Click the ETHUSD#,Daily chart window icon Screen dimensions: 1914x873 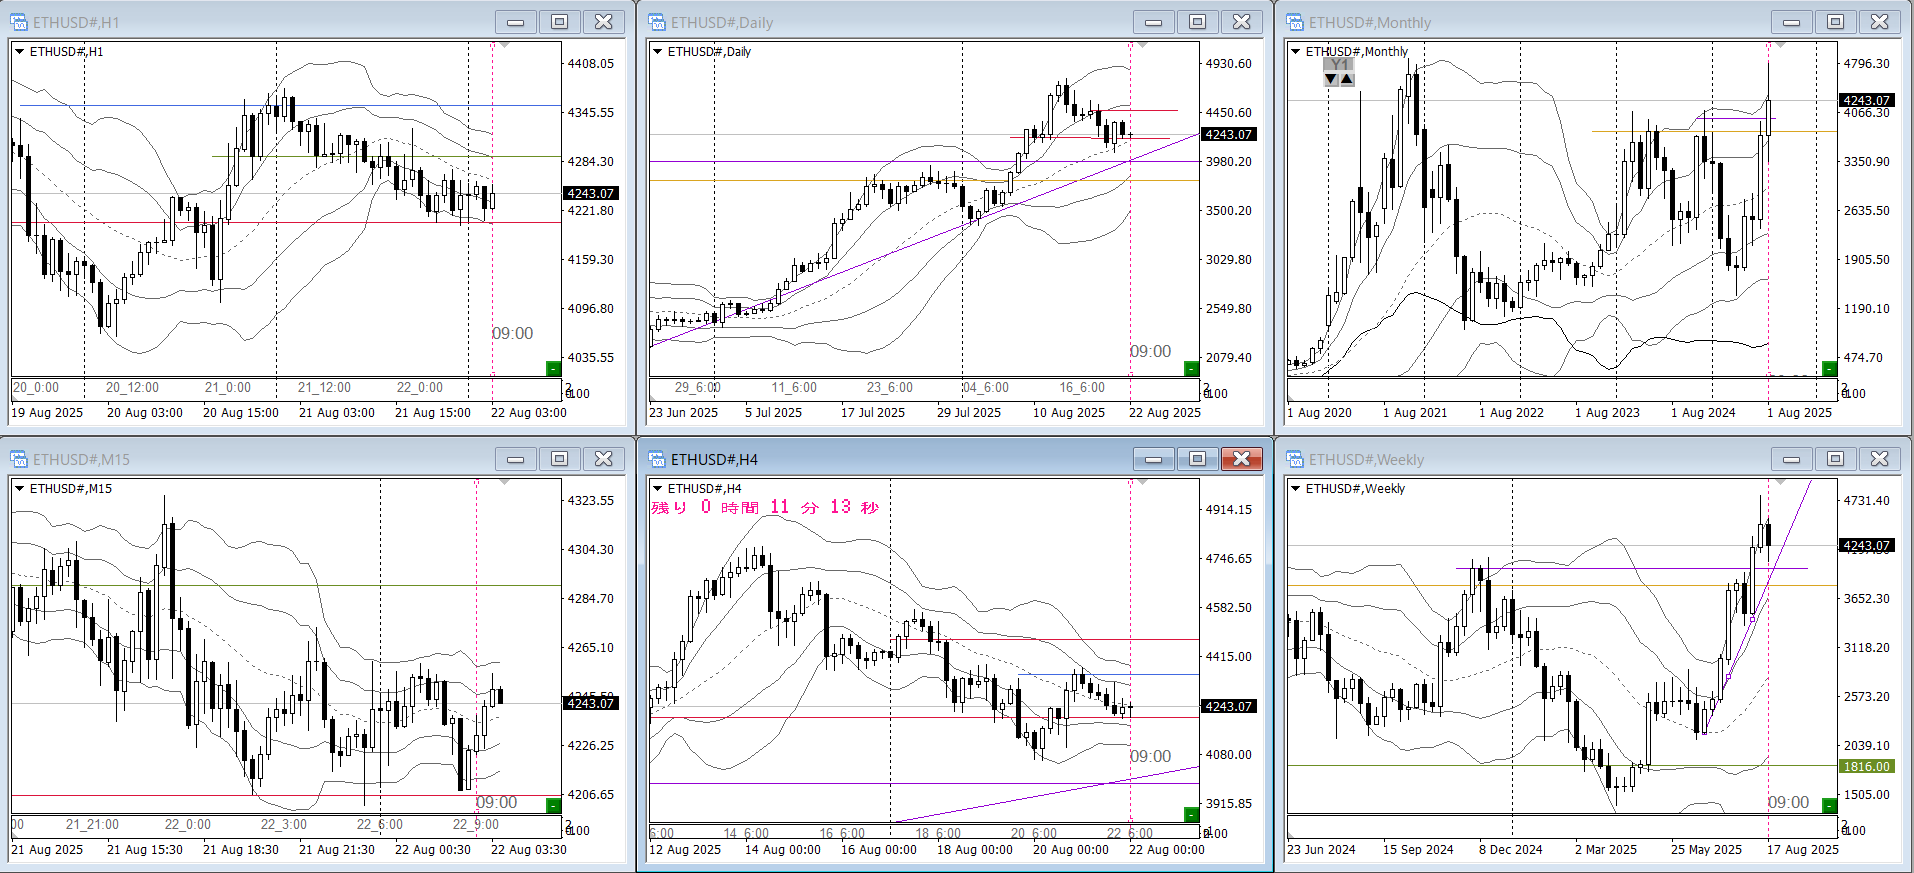coord(657,22)
